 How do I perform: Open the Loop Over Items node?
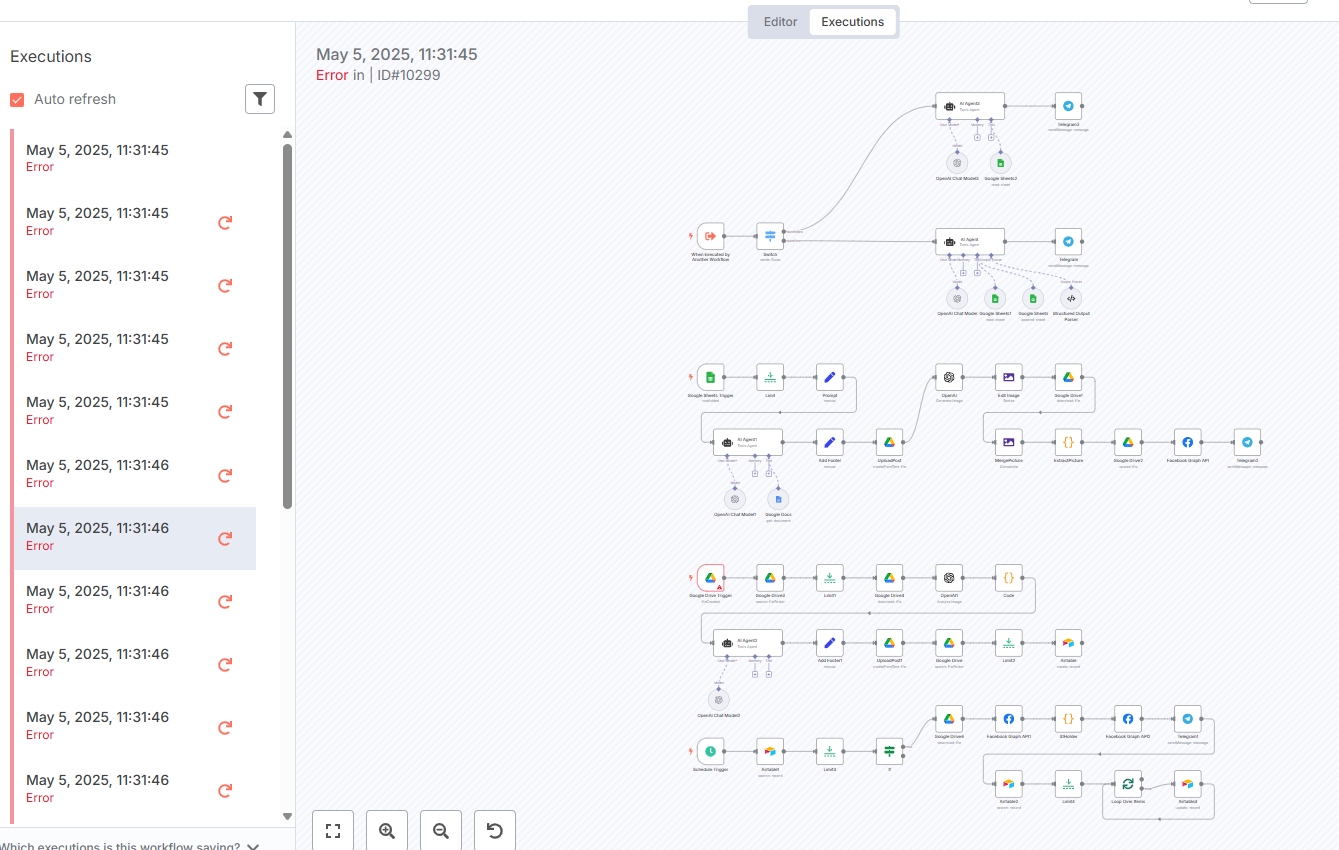[1128, 784]
